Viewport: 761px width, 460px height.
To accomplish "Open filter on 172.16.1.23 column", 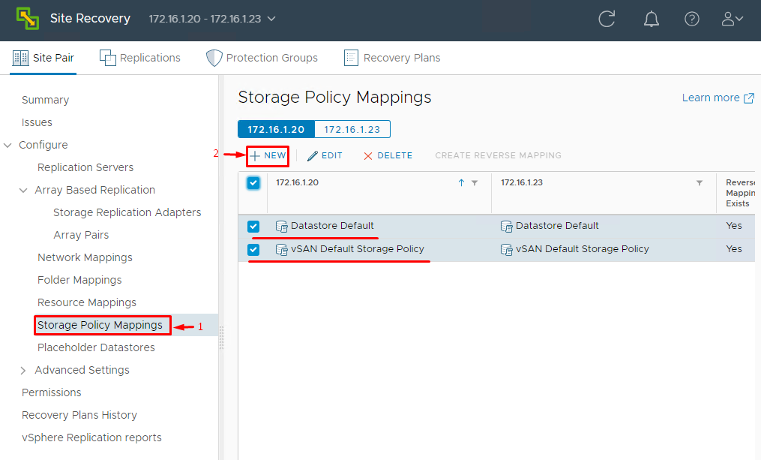I will point(699,183).
